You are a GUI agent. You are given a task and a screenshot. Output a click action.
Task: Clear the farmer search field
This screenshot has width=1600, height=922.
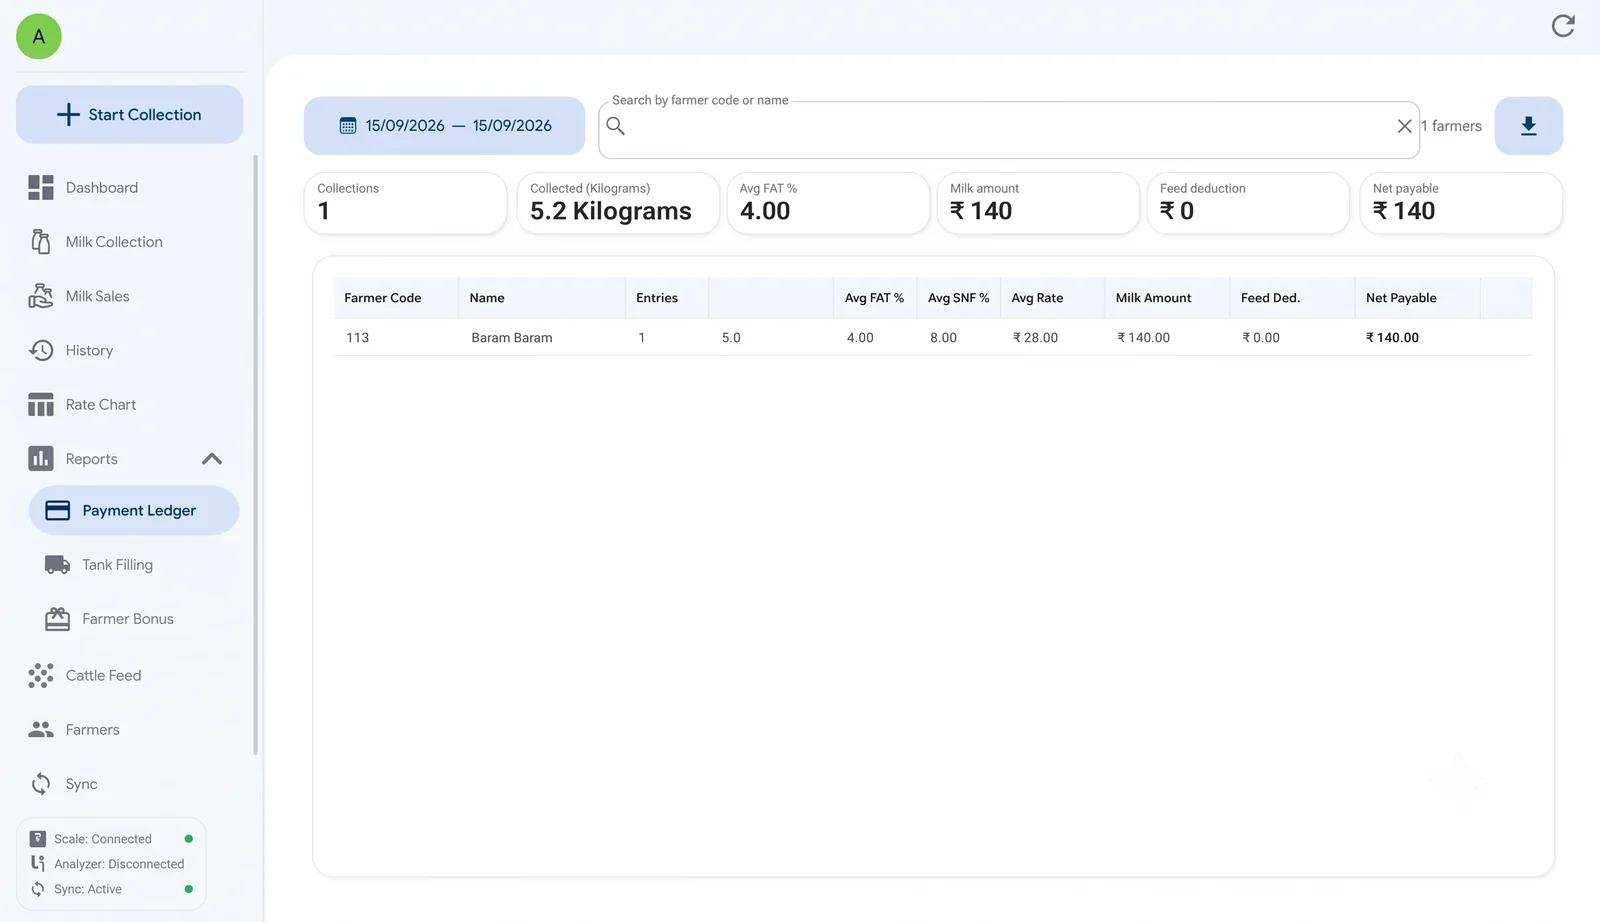click(x=1404, y=126)
